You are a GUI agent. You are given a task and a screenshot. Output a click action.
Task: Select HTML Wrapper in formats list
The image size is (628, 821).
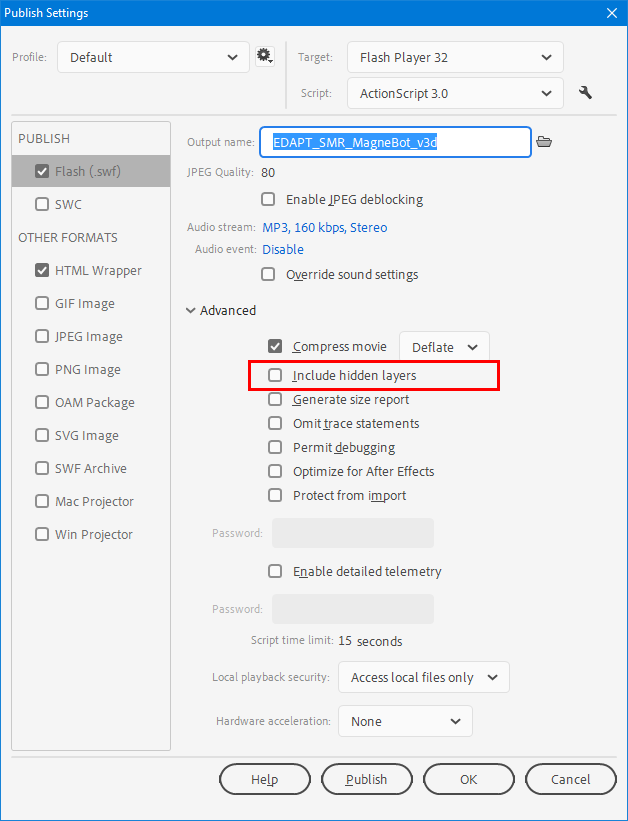pos(98,270)
